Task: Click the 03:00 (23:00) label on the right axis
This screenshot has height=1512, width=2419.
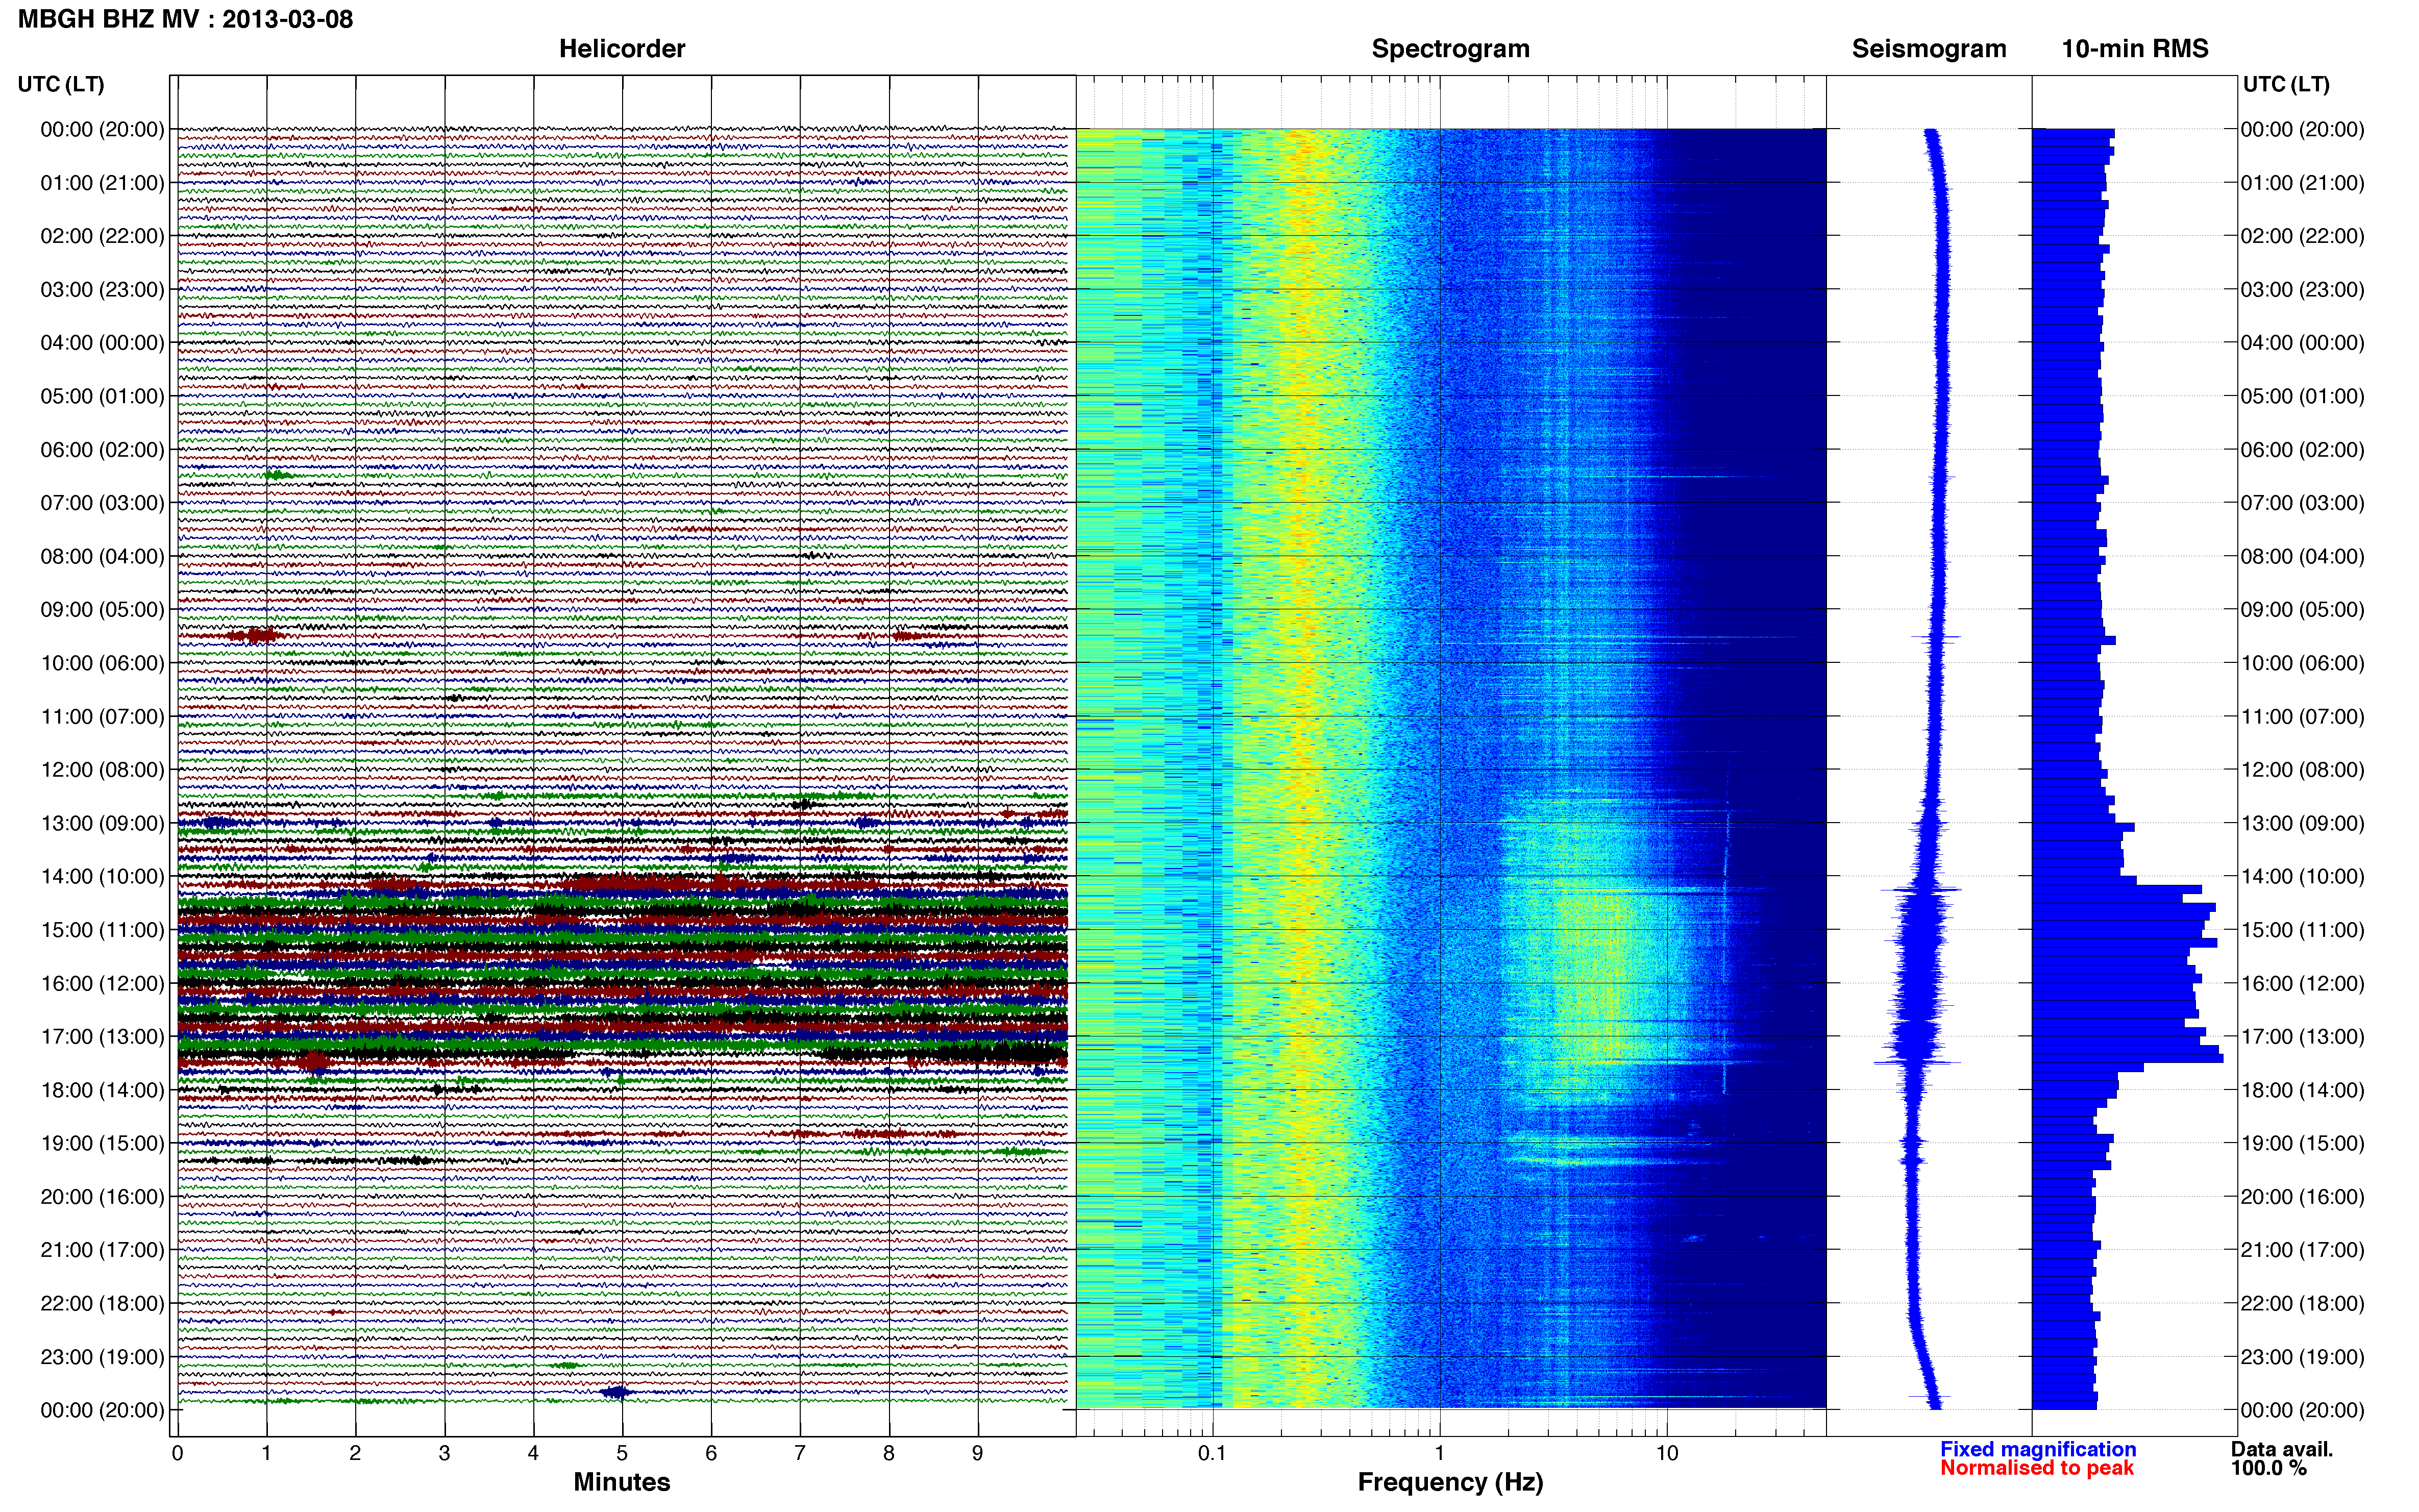Action: point(2303,290)
